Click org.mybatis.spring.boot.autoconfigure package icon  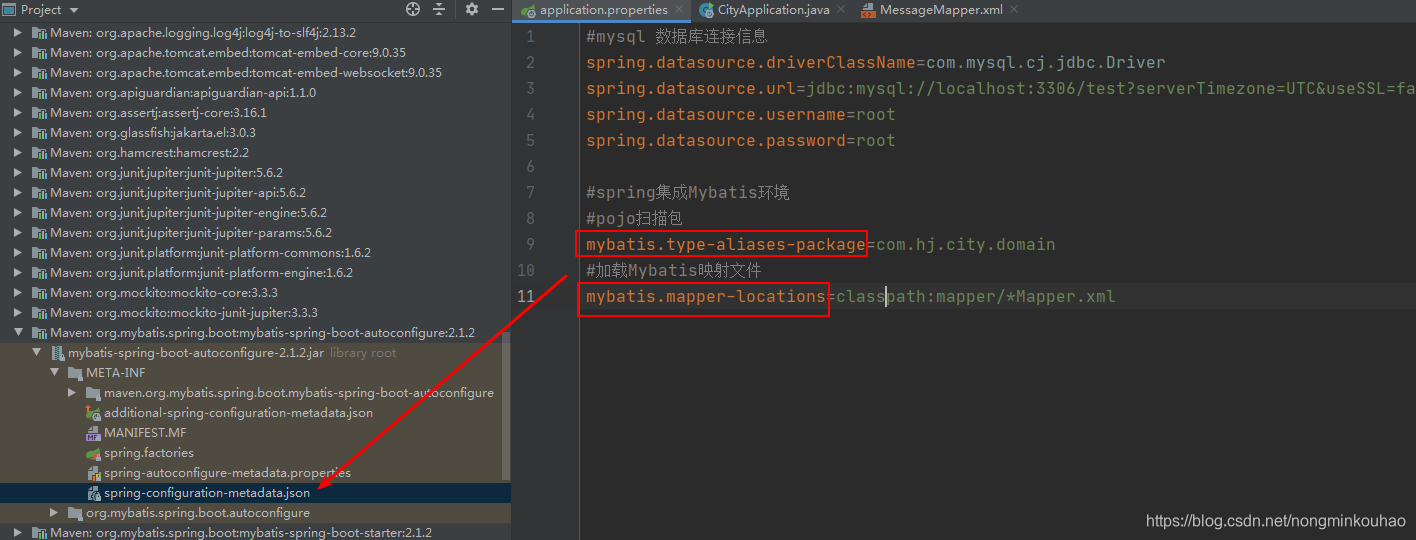click(x=75, y=512)
